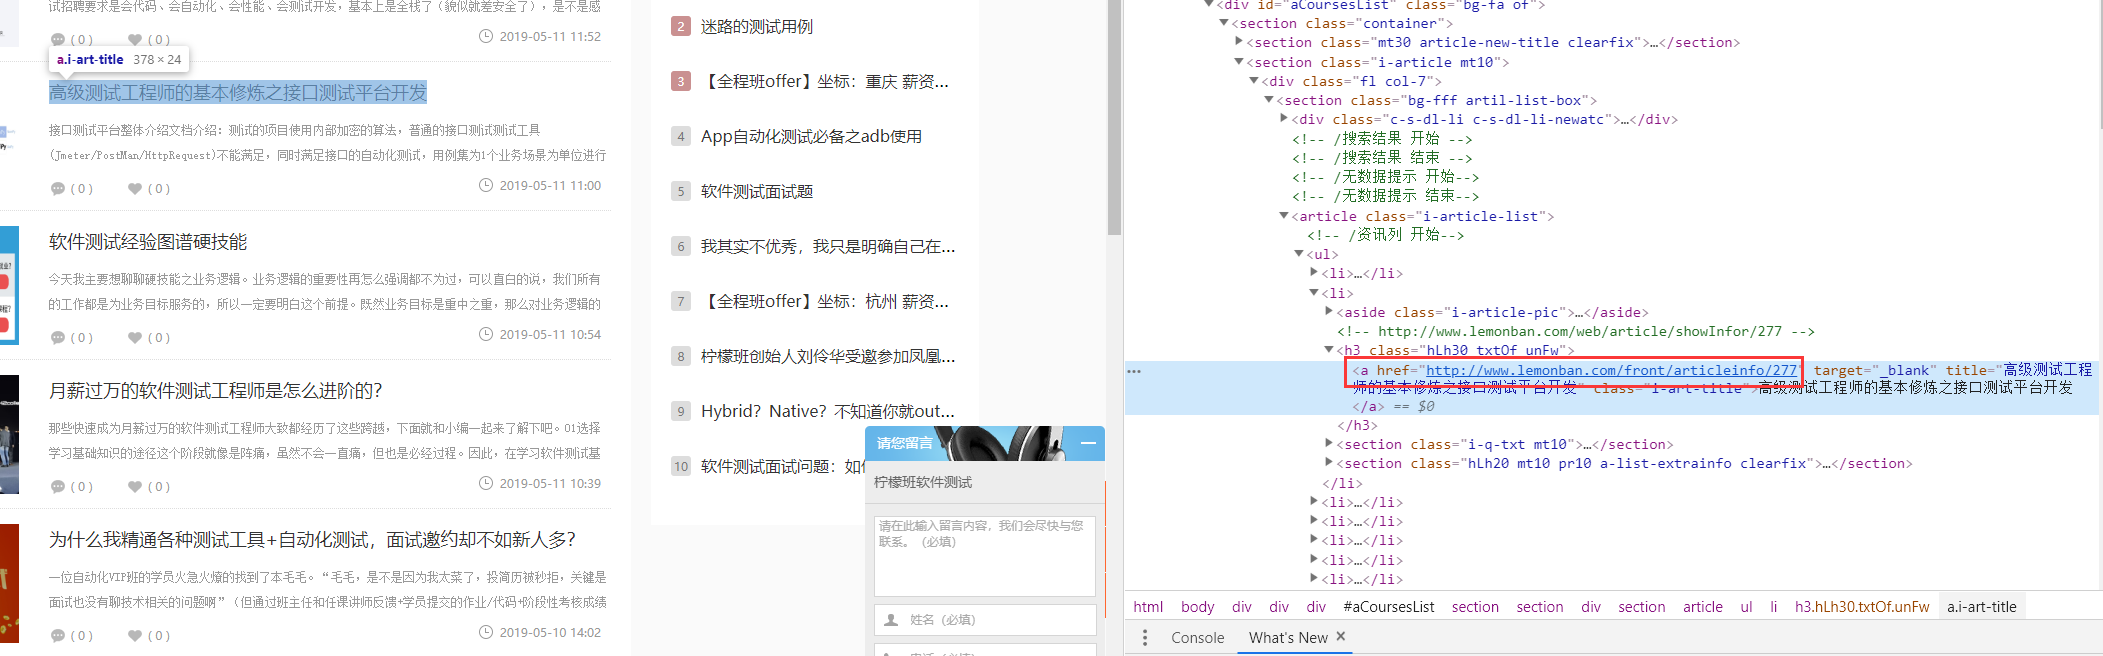Click rank 2 badge next to 迷路的测试用例
The width and height of the screenshot is (2103, 656).
(680, 27)
